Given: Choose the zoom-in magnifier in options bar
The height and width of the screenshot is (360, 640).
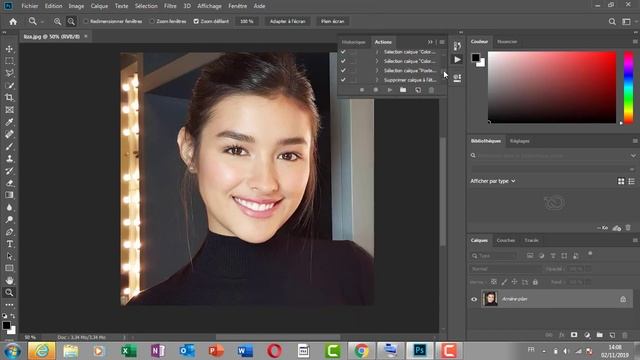Looking at the screenshot, I should (x=58, y=21).
